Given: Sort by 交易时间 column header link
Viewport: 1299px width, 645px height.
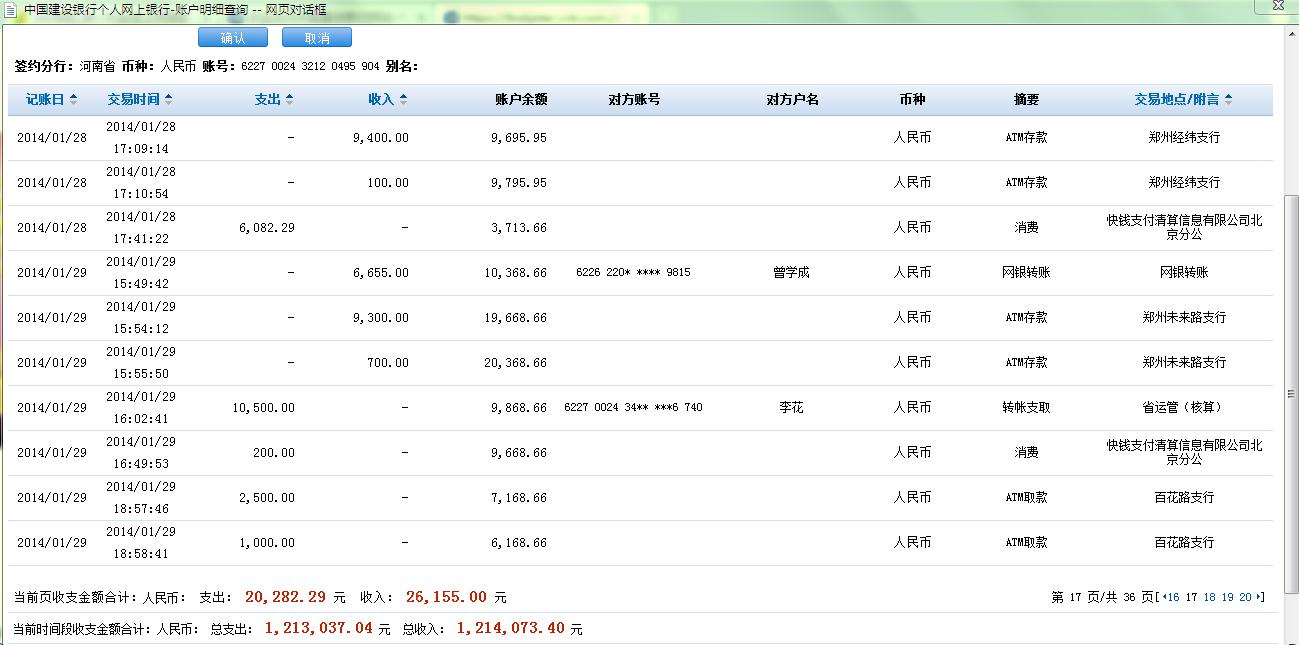Looking at the screenshot, I should [x=134, y=100].
